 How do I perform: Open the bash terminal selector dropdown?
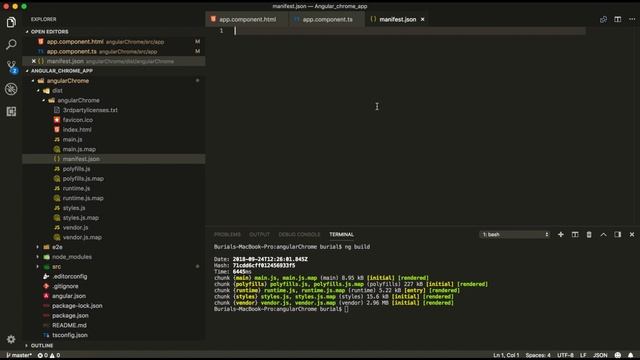pyautogui.click(x=515, y=235)
